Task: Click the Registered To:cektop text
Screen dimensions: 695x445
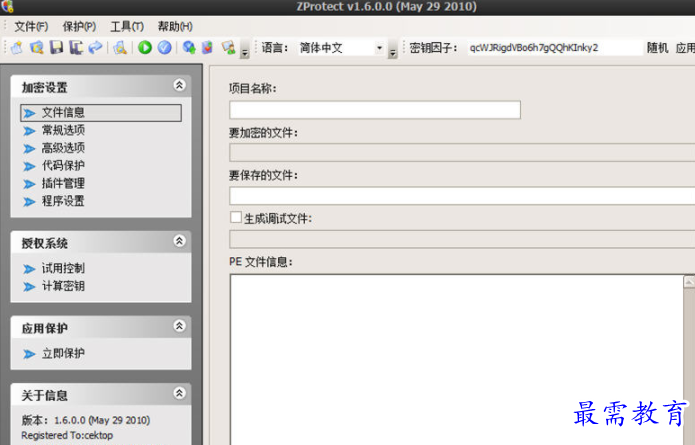Action: pyautogui.click(x=67, y=436)
